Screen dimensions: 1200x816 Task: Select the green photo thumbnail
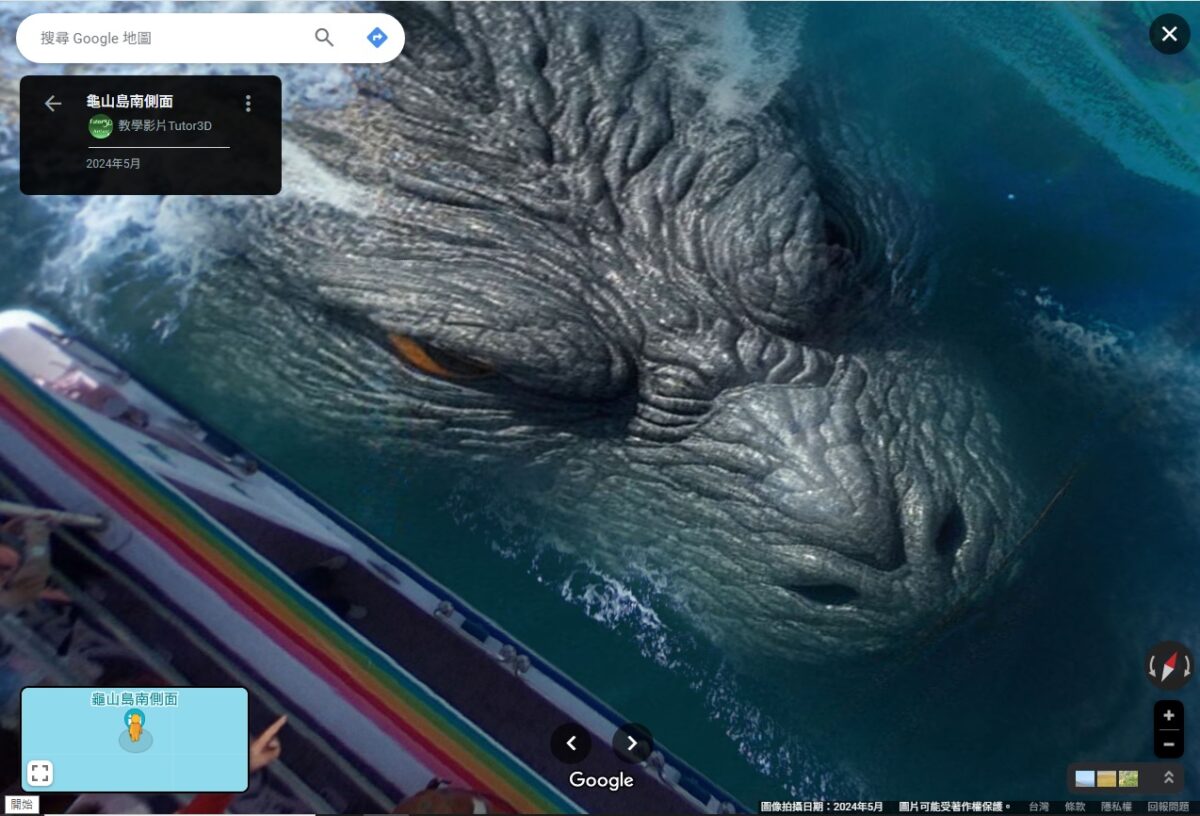1128,778
